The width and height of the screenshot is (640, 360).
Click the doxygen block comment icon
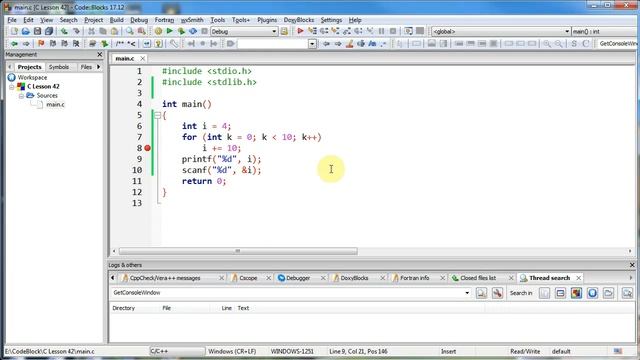point(120,43)
